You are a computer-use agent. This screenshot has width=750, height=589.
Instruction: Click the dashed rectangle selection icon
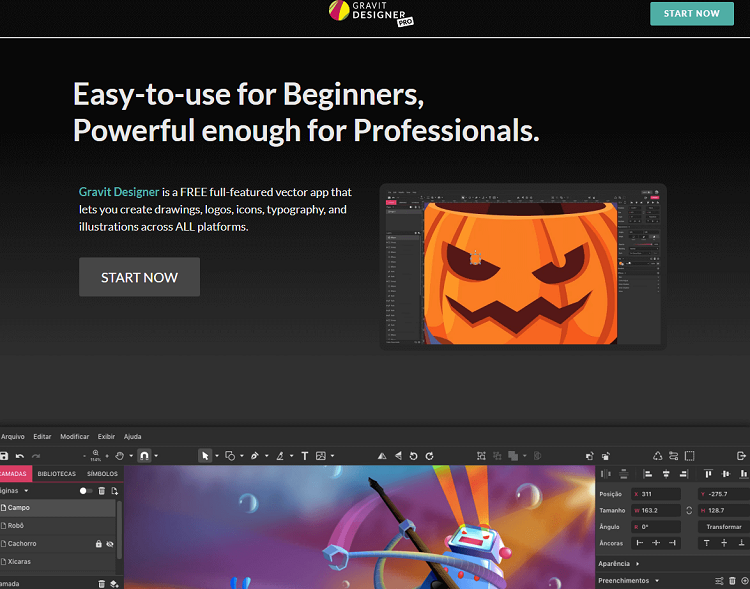[689, 456]
